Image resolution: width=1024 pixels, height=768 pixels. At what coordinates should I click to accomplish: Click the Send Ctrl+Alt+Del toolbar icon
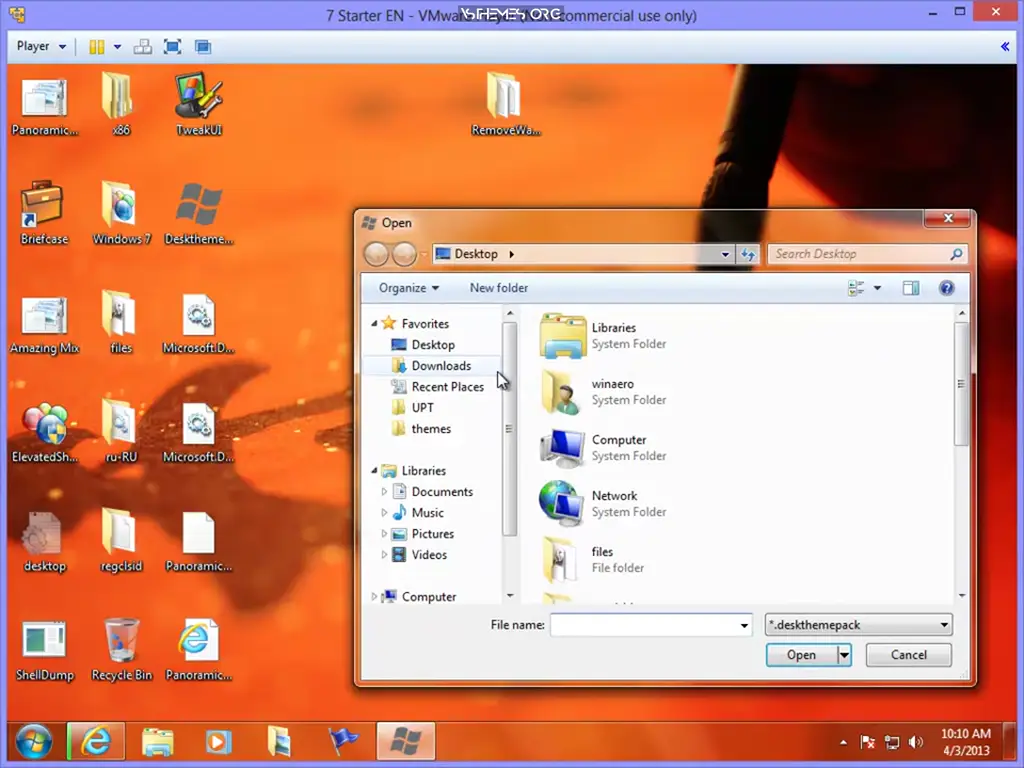142,46
